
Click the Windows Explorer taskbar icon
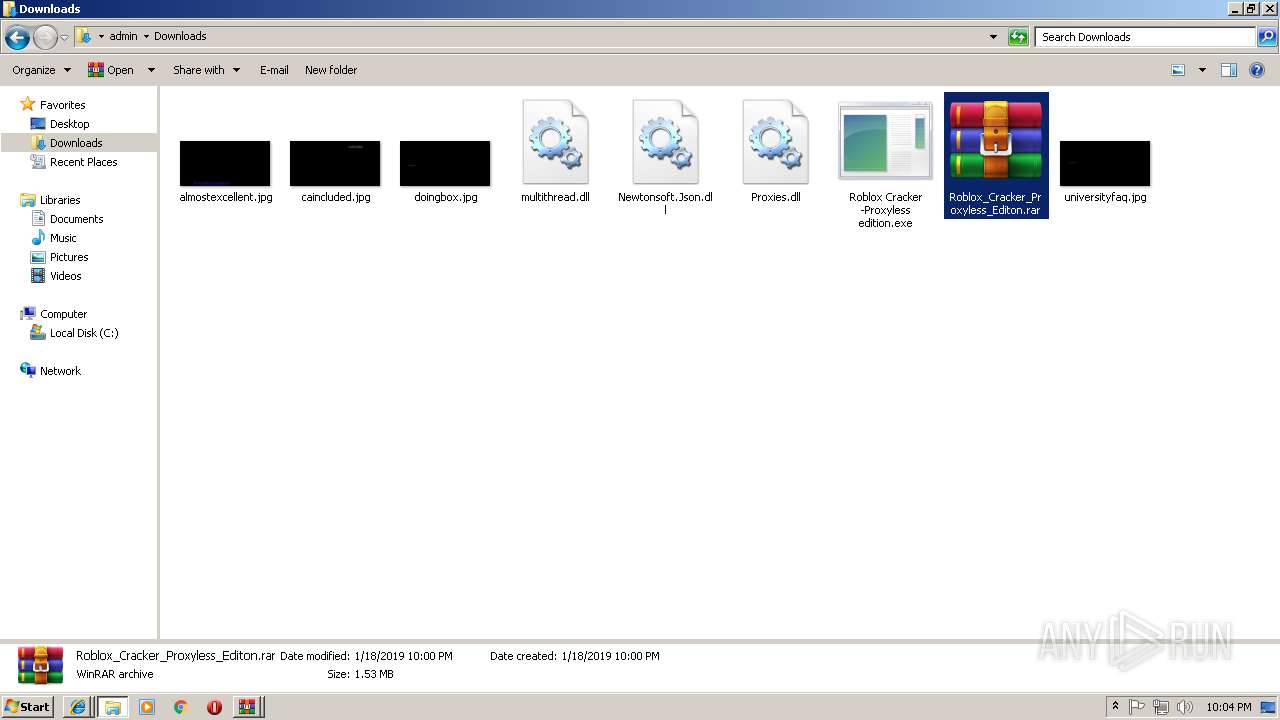112,707
